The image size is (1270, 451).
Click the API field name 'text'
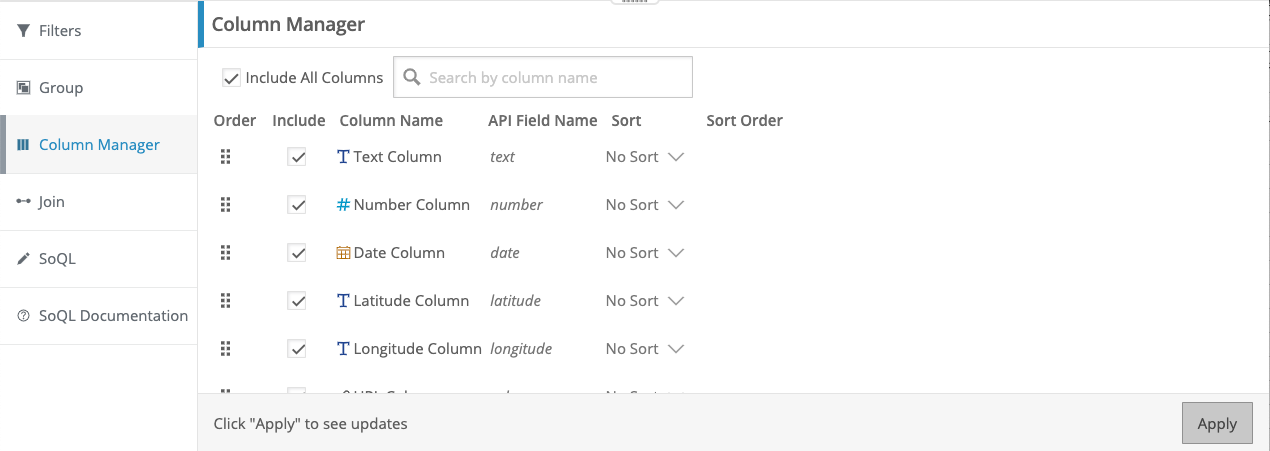click(502, 157)
